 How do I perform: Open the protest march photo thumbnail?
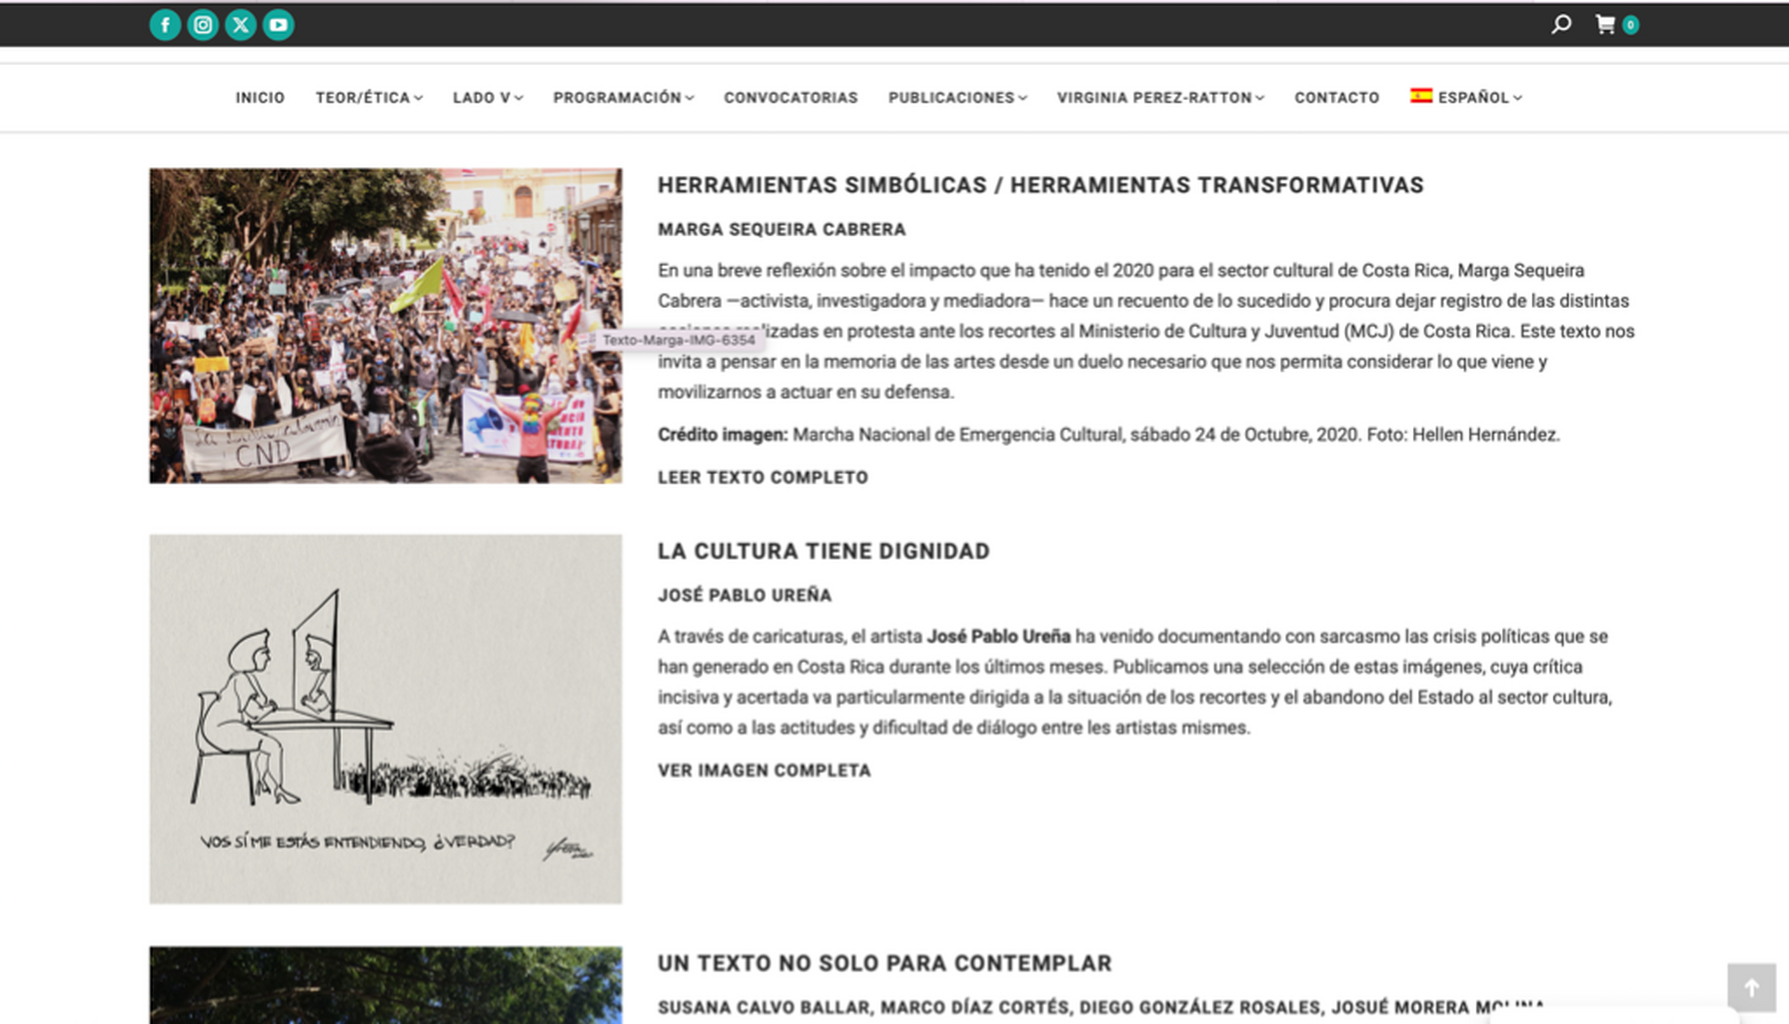point(386,326)
